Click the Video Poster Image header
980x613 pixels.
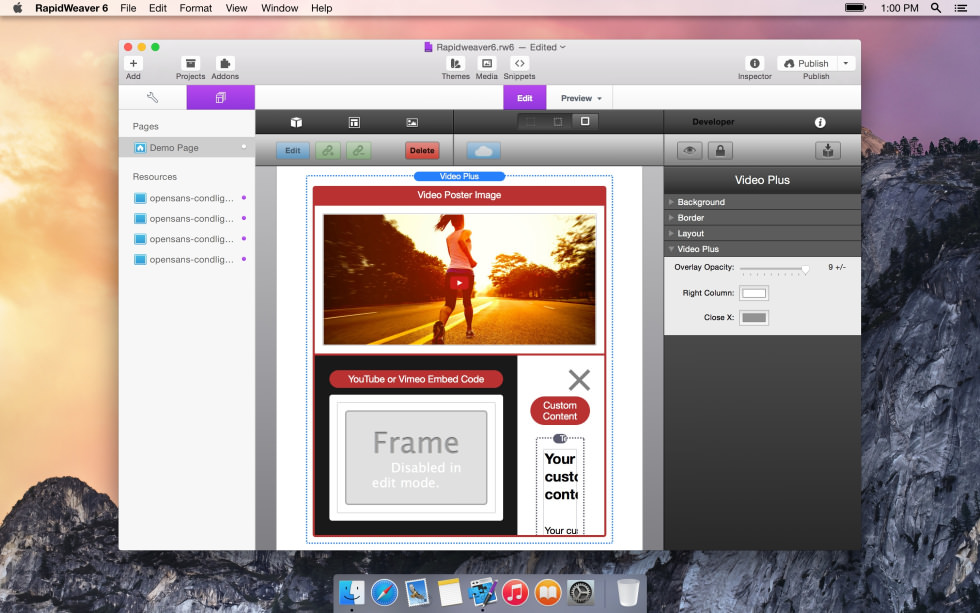click(459, 195)
